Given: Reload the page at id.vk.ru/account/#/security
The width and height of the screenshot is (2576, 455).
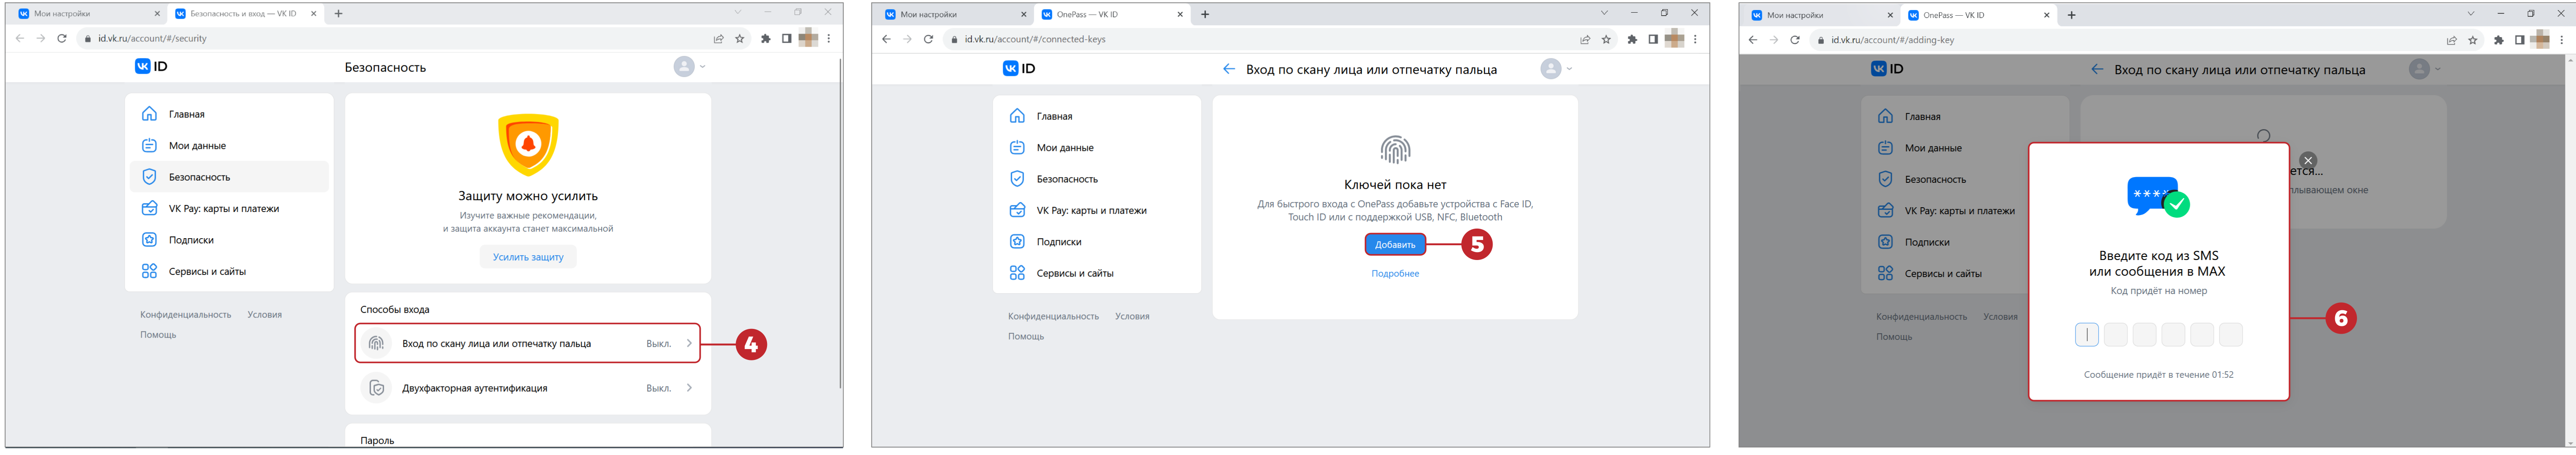Looking at the screenshot, I should pyautogui.click(x=62, y=39).
